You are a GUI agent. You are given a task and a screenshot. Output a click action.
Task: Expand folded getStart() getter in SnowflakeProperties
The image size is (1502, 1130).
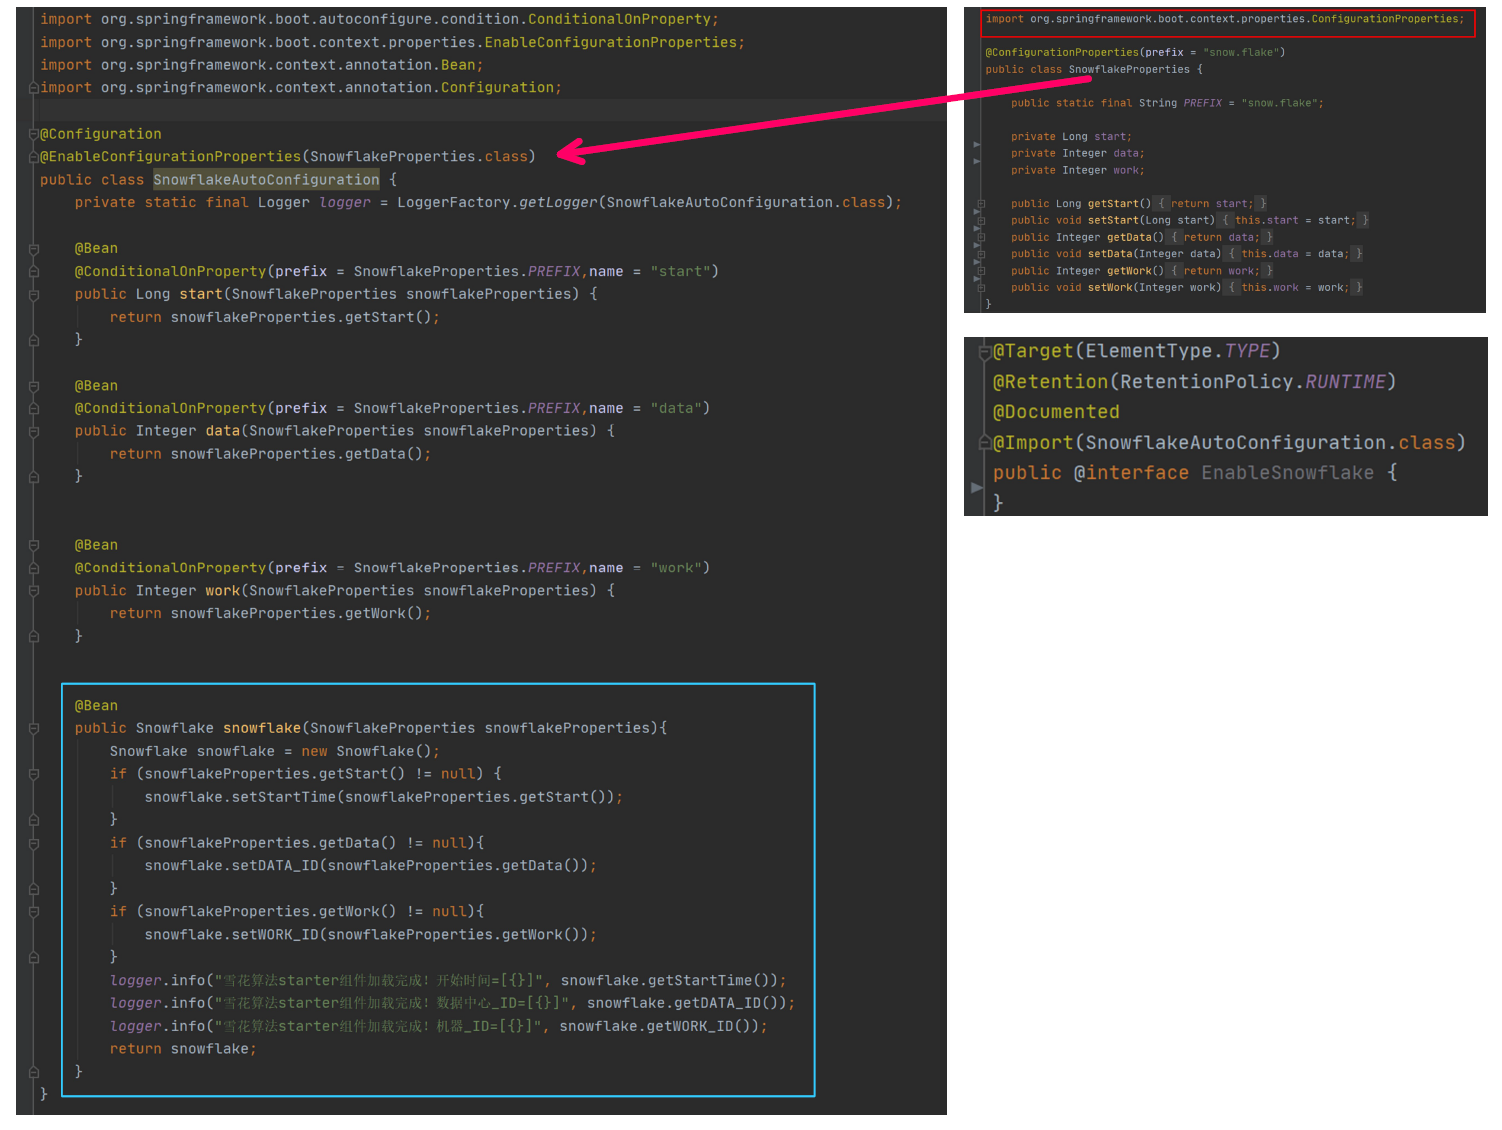point(981,204)
